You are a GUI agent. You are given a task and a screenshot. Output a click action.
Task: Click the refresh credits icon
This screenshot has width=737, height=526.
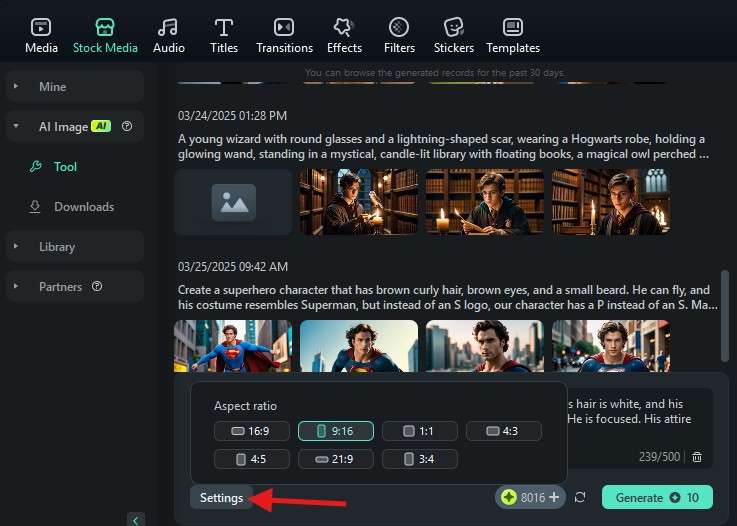580,497
